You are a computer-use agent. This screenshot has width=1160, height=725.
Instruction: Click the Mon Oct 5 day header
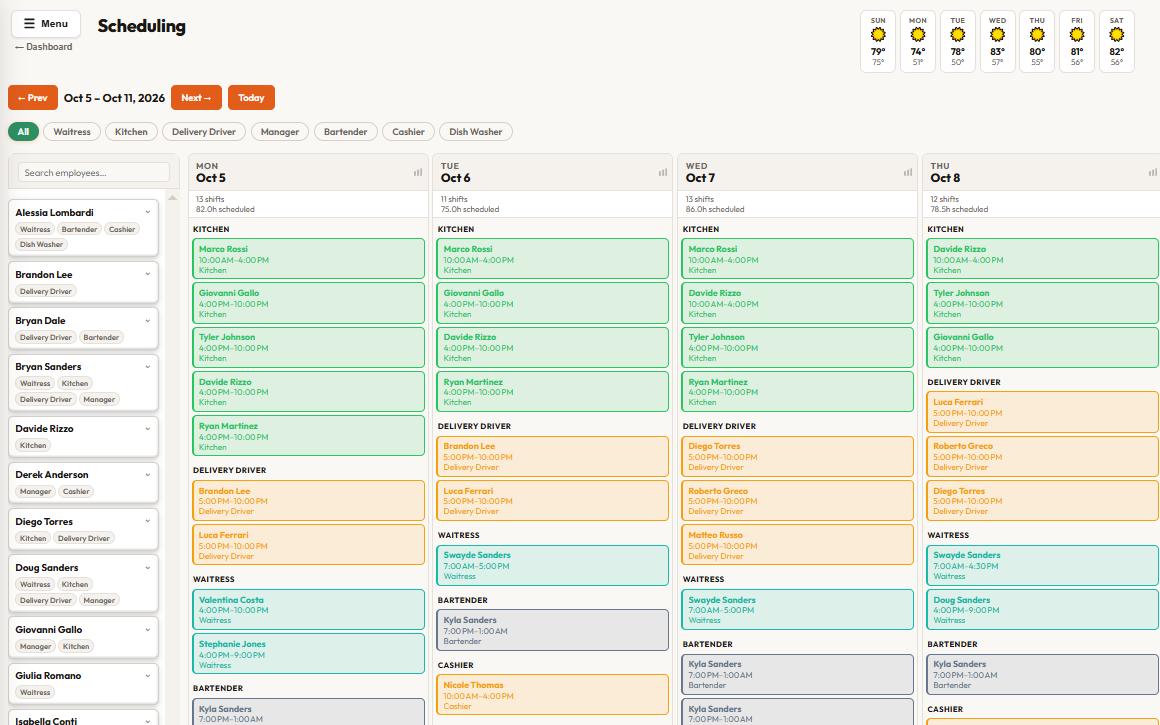click(x=308, y=172)
